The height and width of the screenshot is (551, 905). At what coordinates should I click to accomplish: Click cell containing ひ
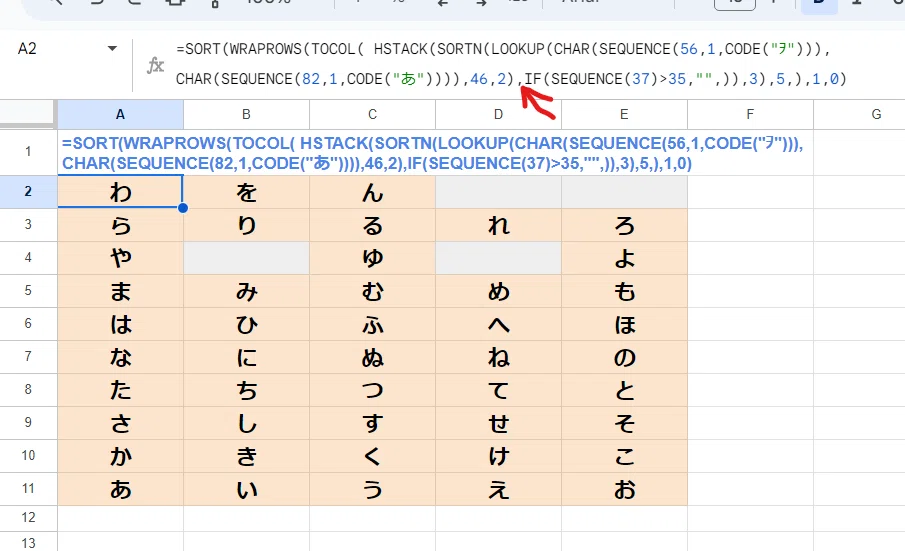pyautogui.click(x=246, y=323)
